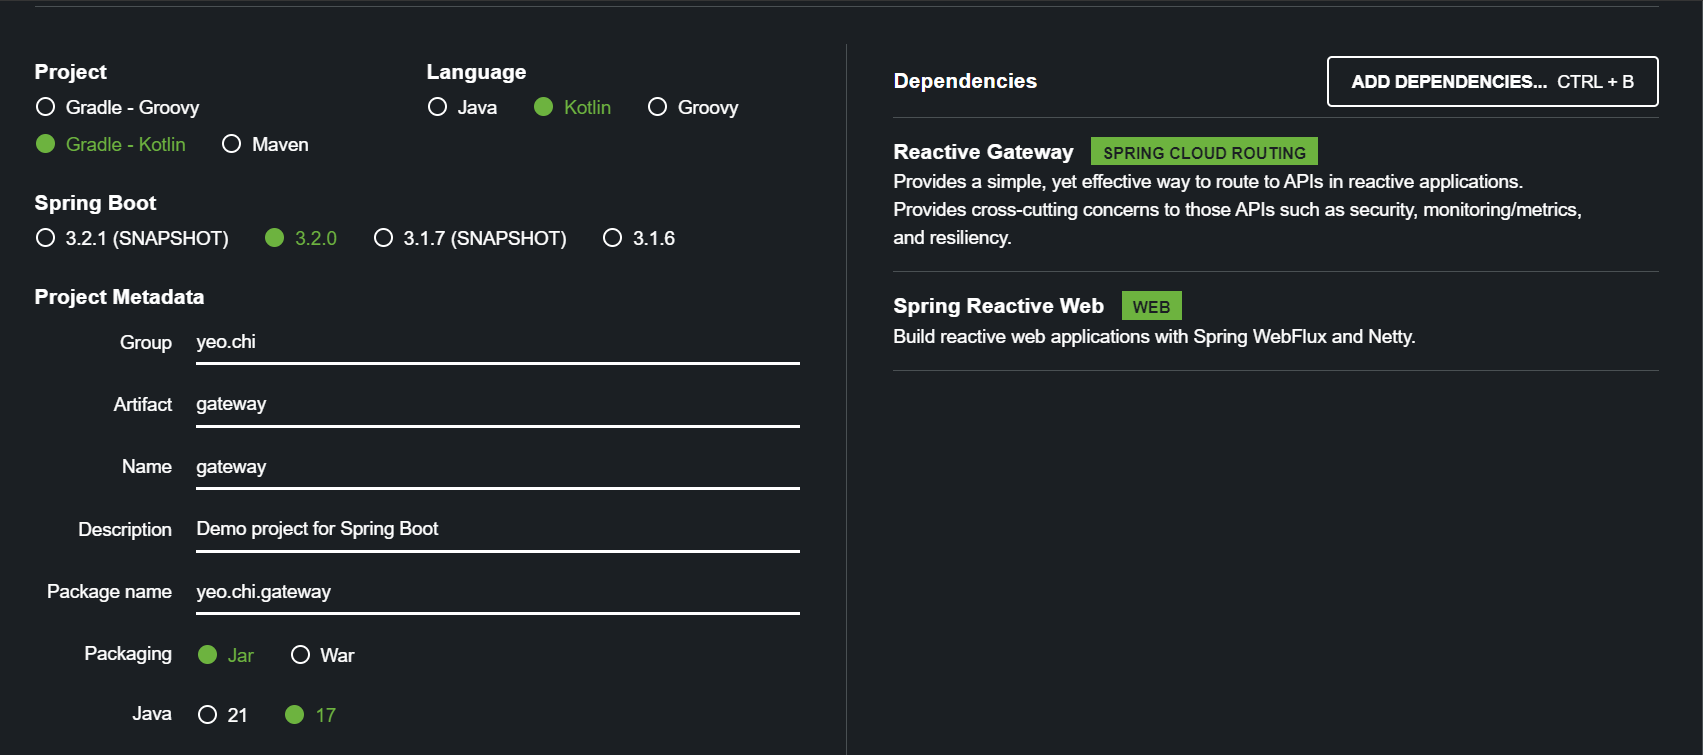Click the Spring WebFlux and Netty description
The height and width of the screenshot is (755, 1703).
click(x=1154, y=337)
